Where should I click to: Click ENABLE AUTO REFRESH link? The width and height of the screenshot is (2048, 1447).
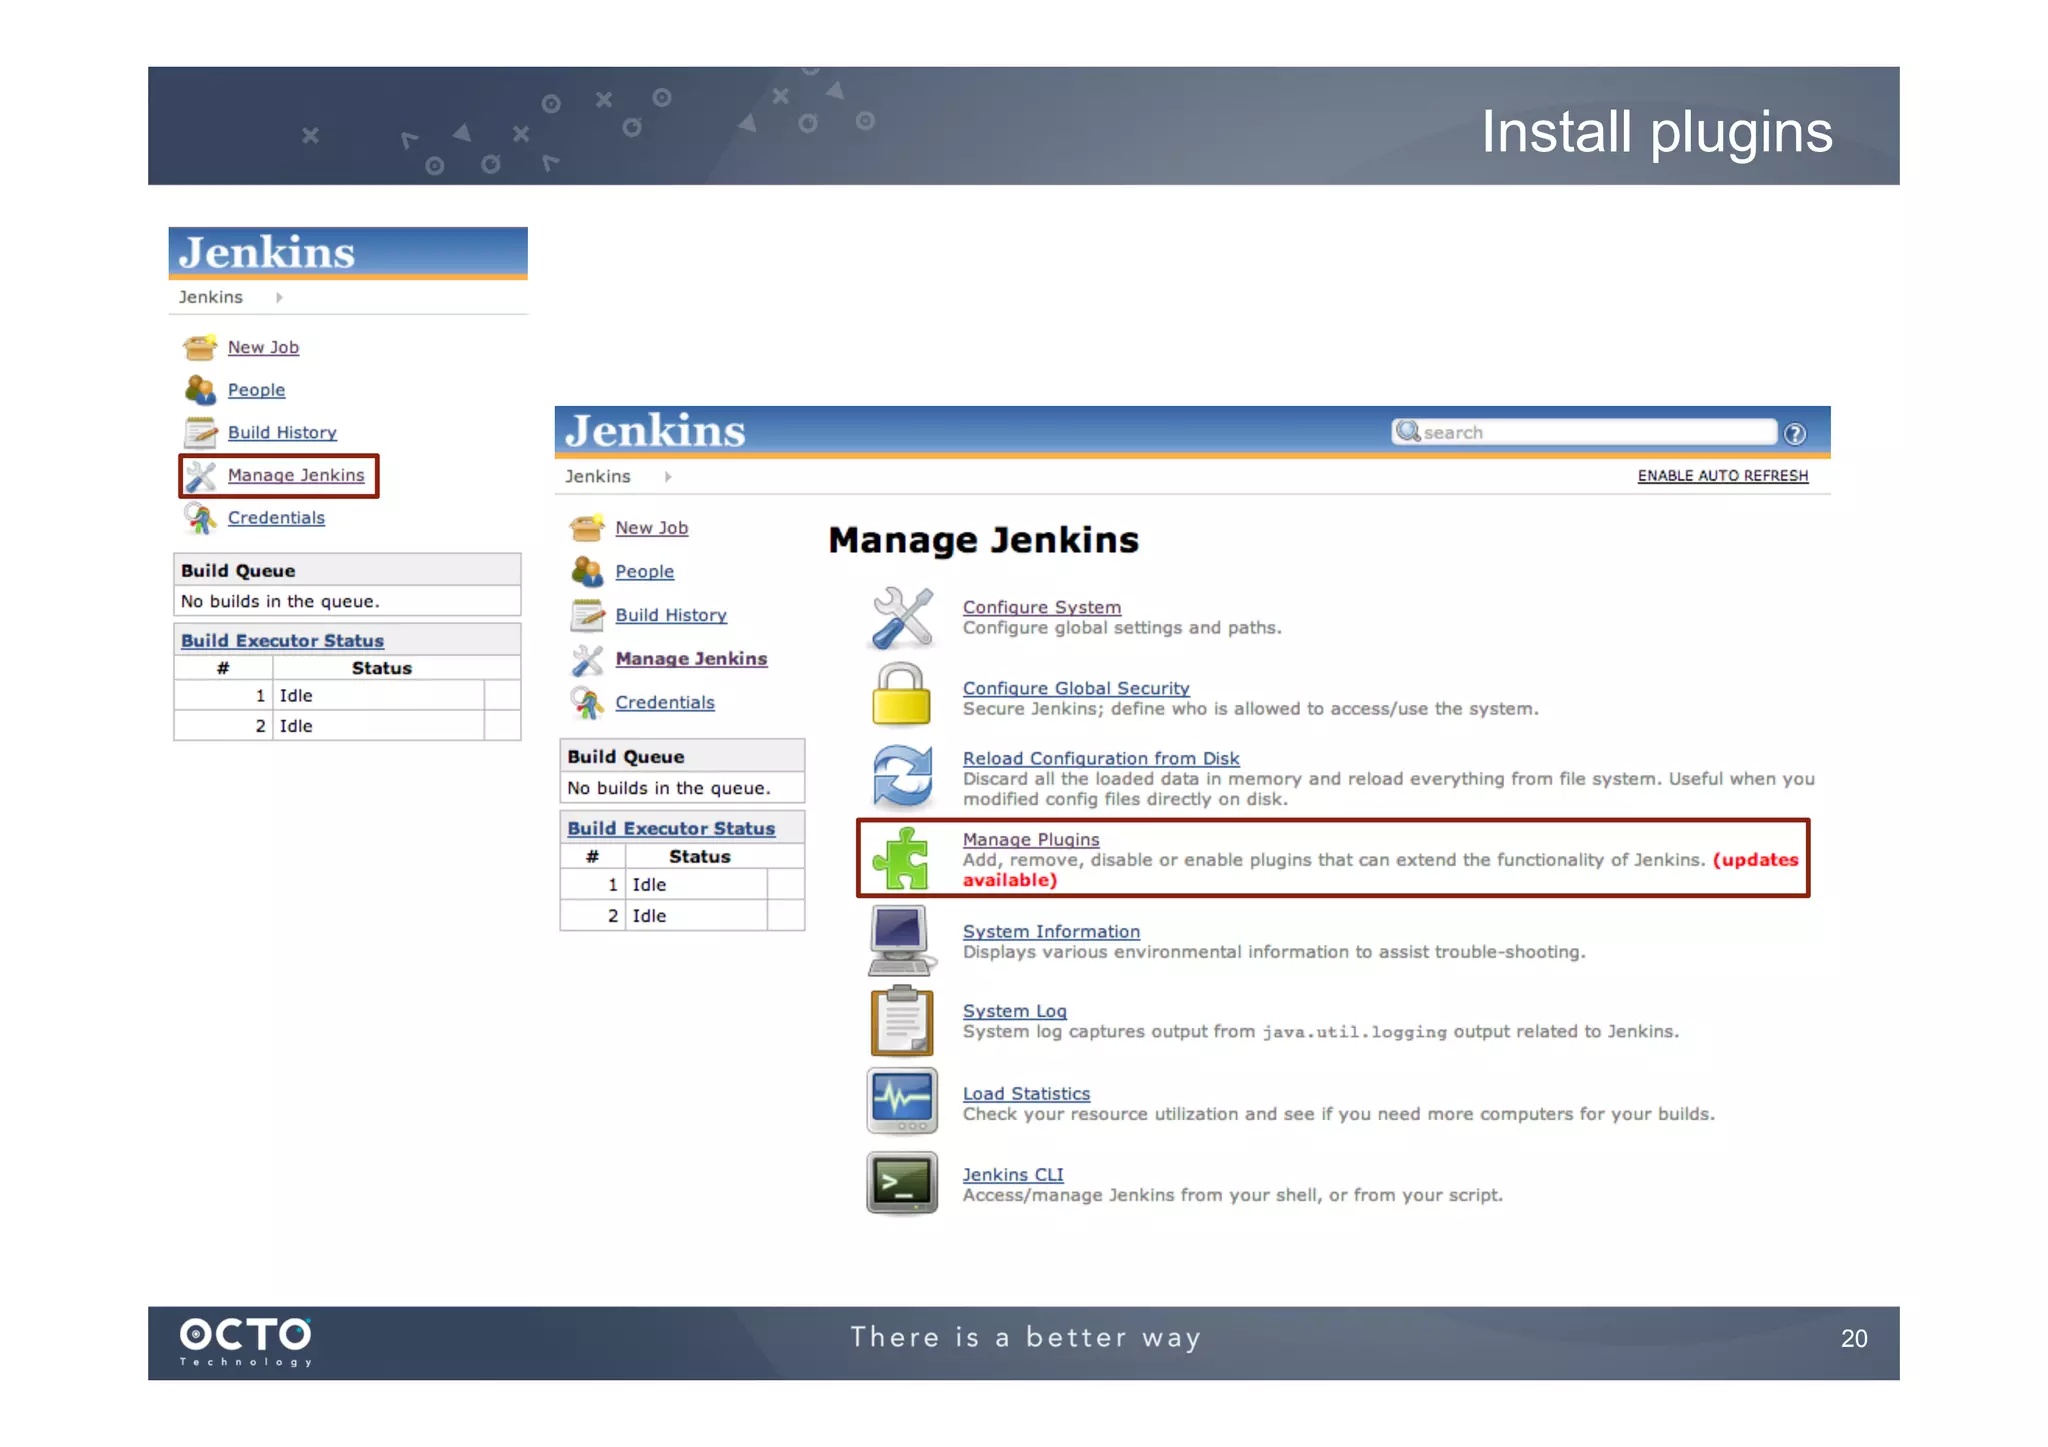(1723, 476)
